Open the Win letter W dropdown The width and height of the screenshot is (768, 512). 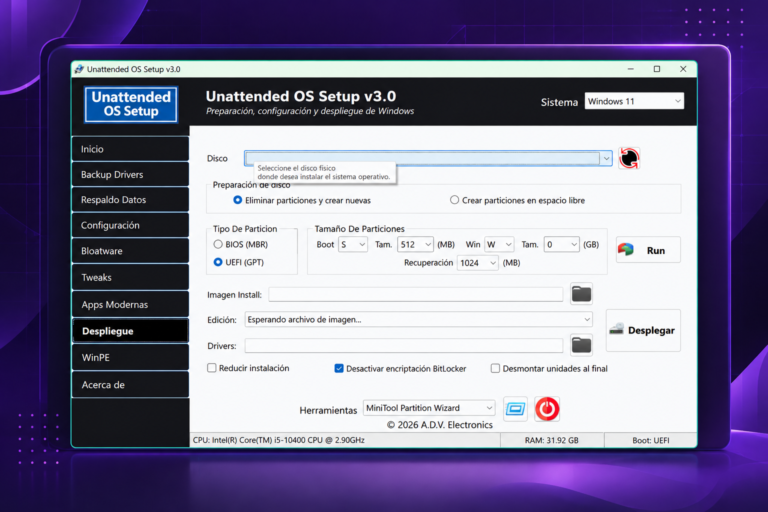(x=499, y=244)
